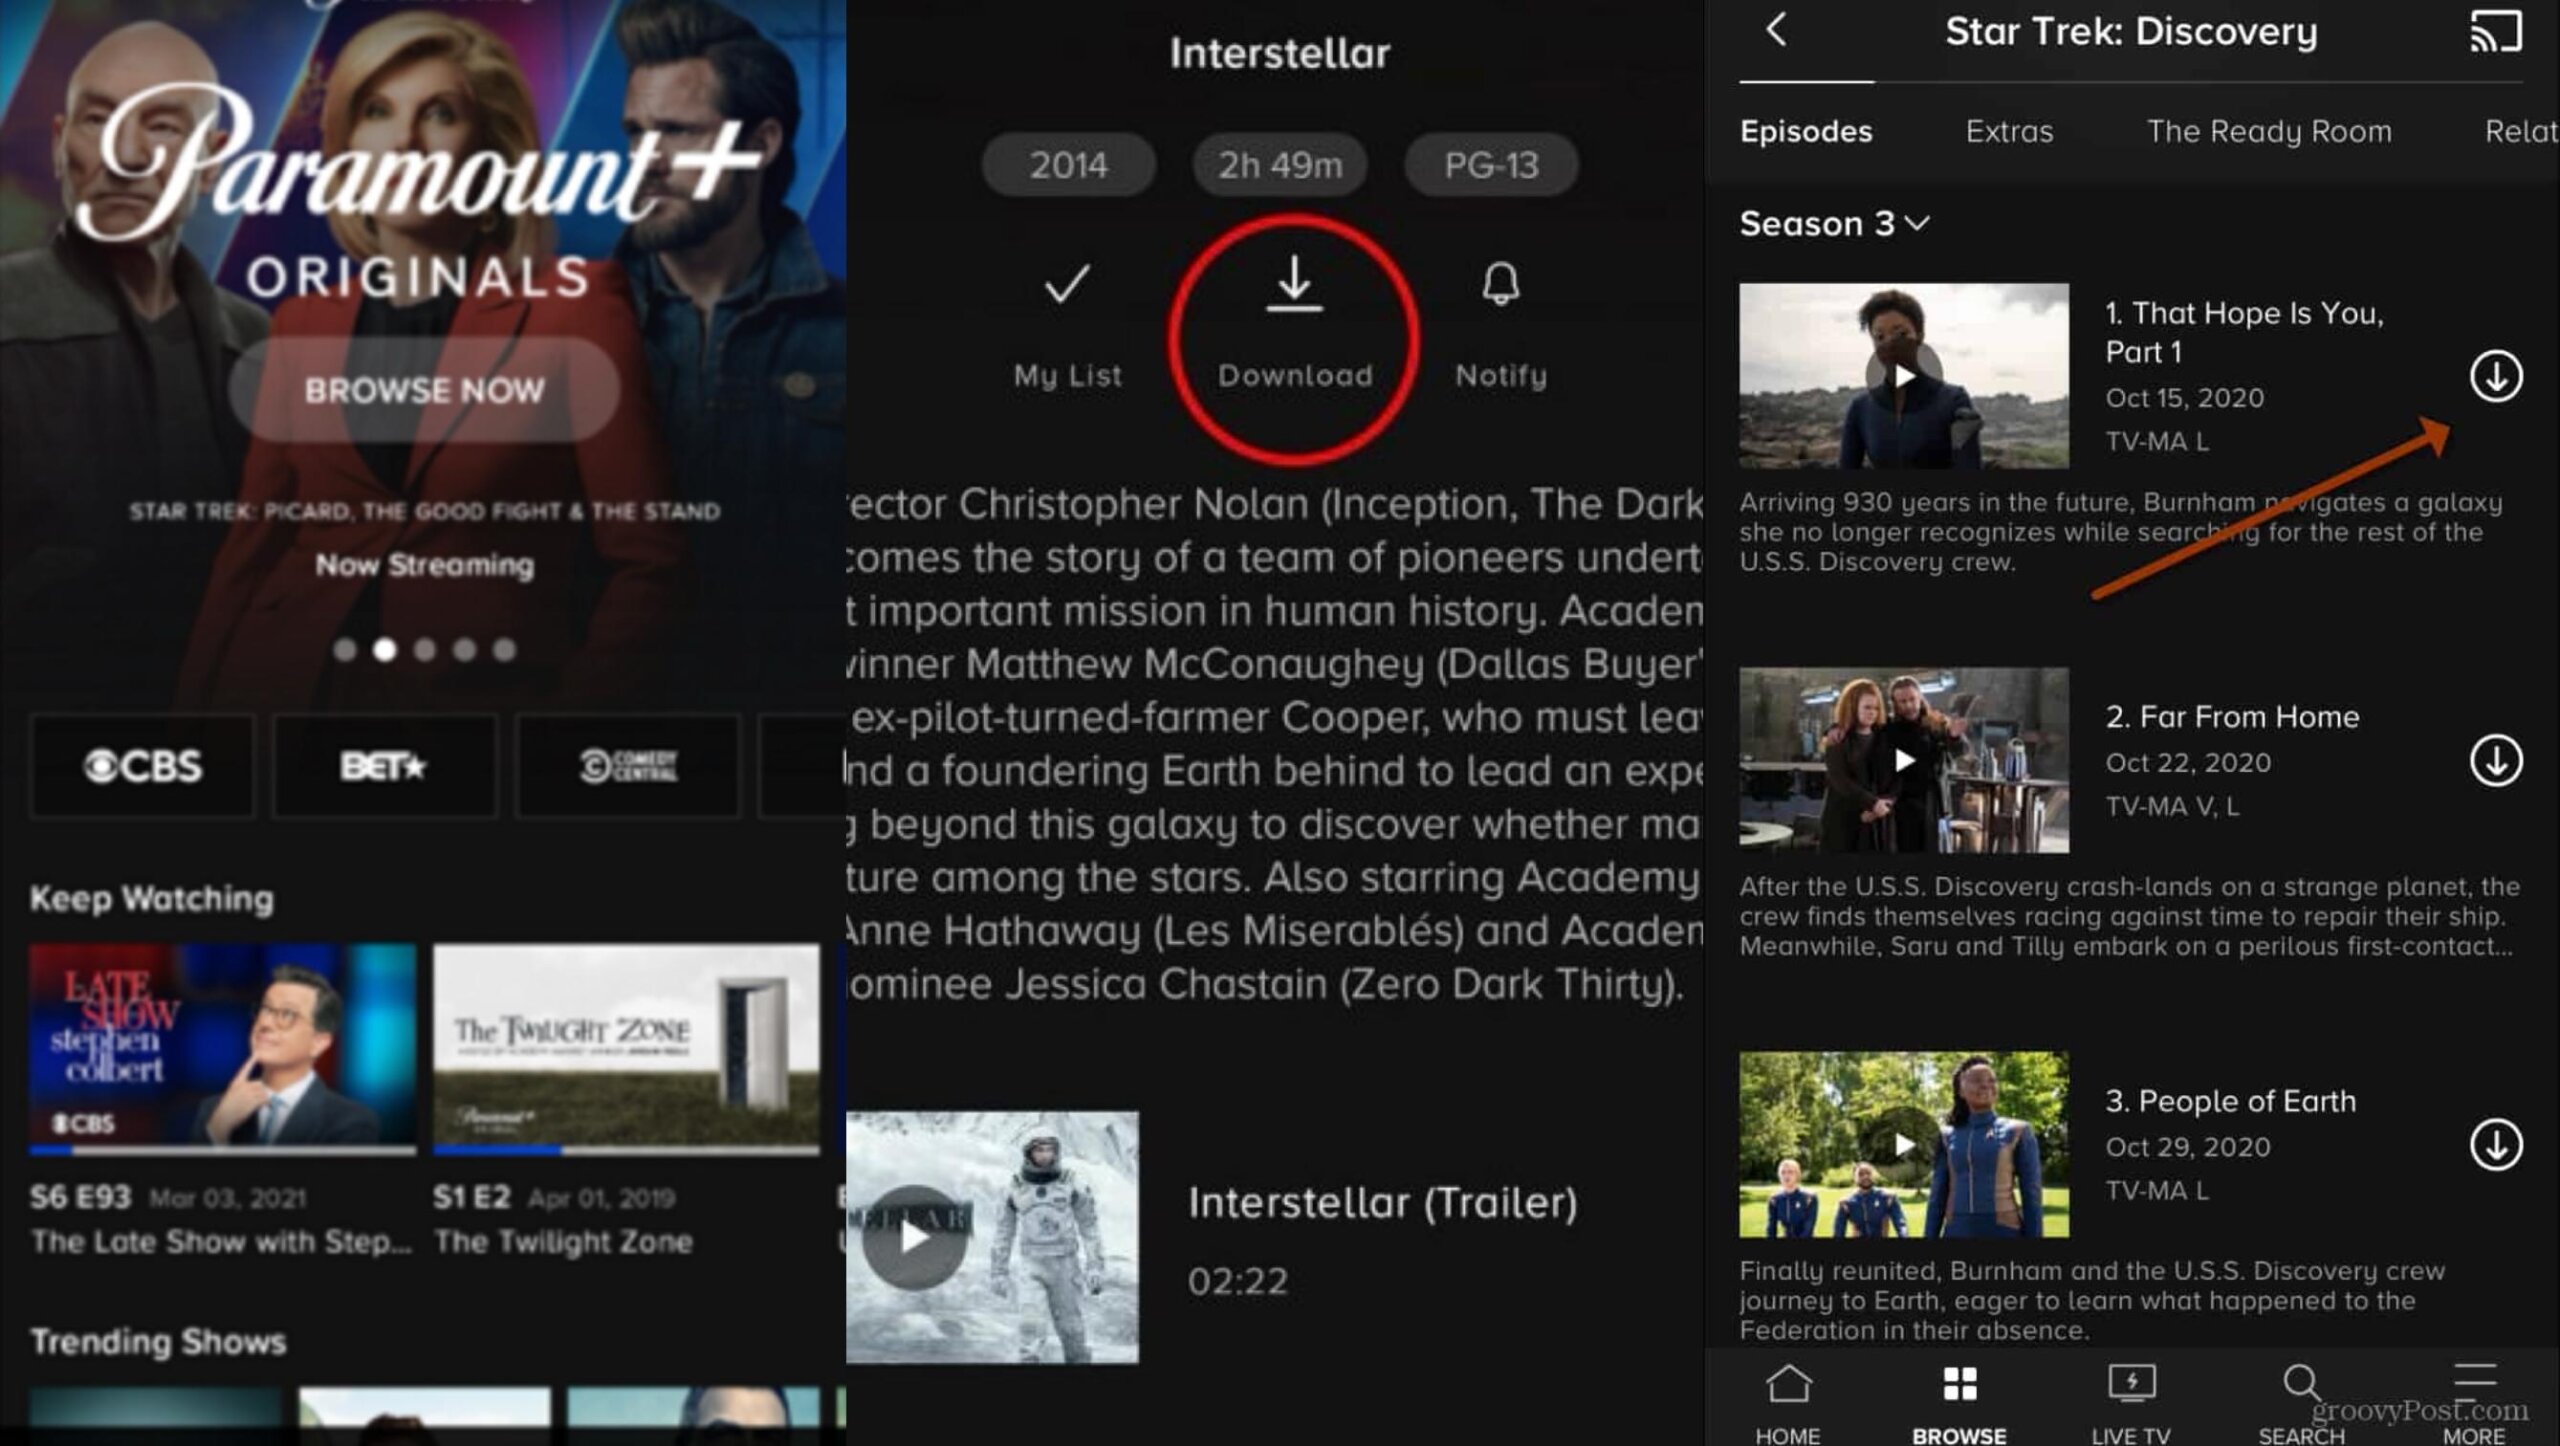Tap the Paramount+ Originals logo banner

click(x=420, y=190)
